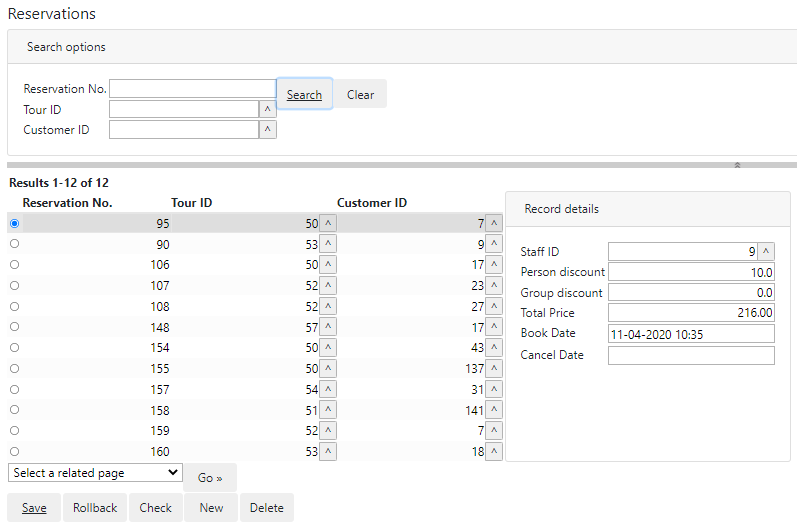Open Tour ID lookup for reservation 154

[328, 348]
